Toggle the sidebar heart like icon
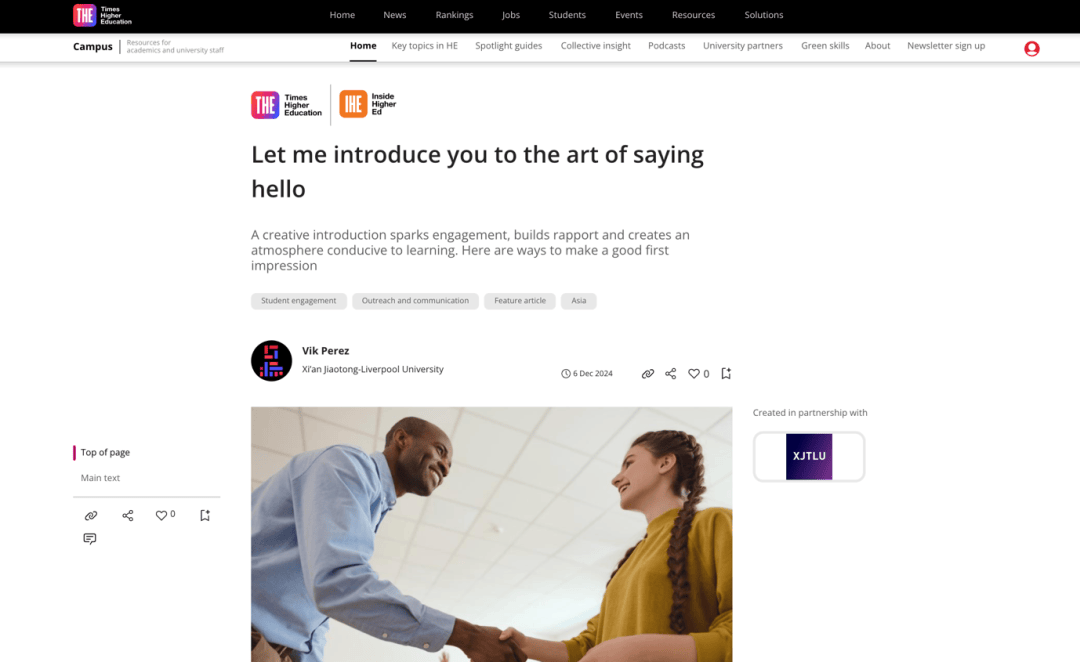Image resolution: width=1080 pixels, height=662 pixels. tap(161, 515)
